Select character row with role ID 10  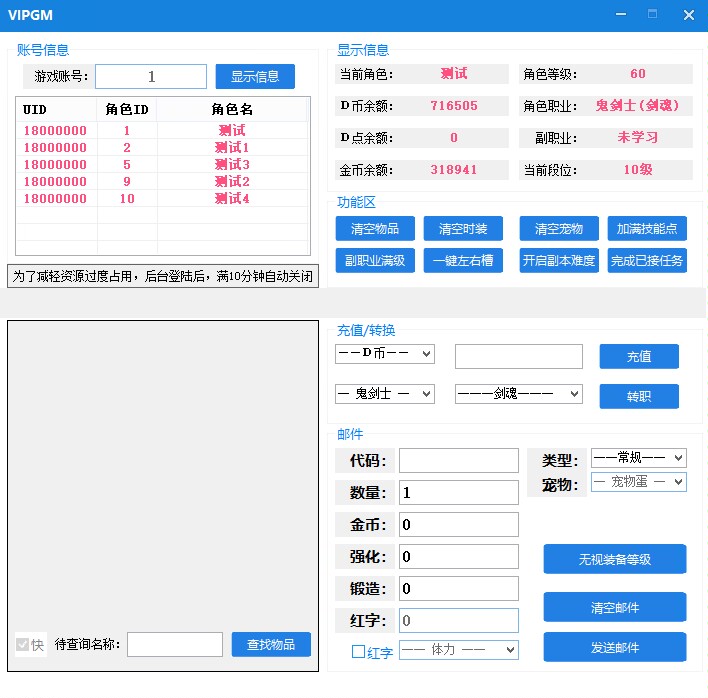(x=160, y=198)
